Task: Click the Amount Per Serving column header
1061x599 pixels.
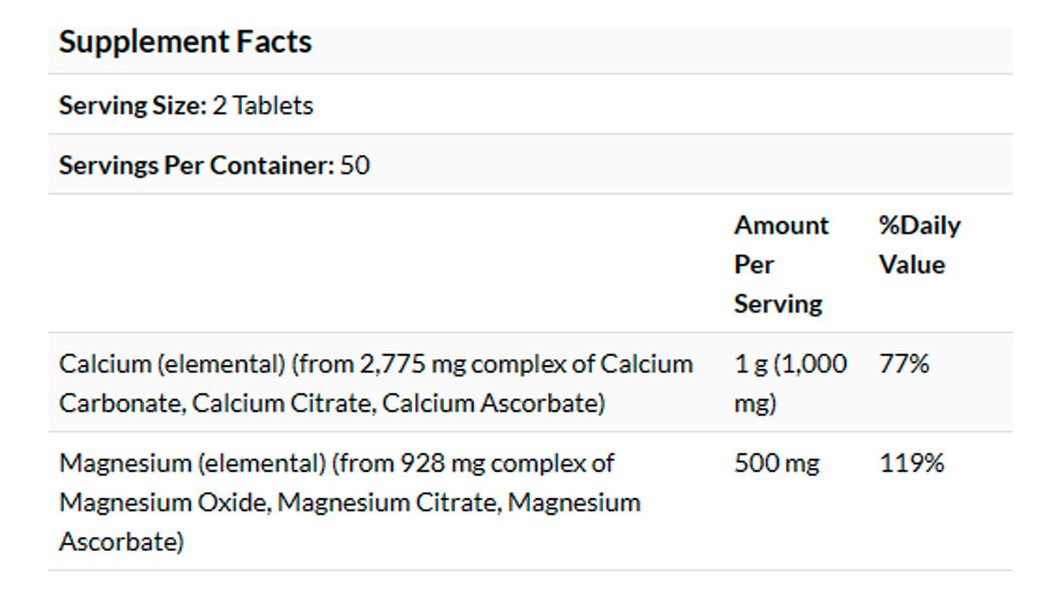Action: click(781, 264)
